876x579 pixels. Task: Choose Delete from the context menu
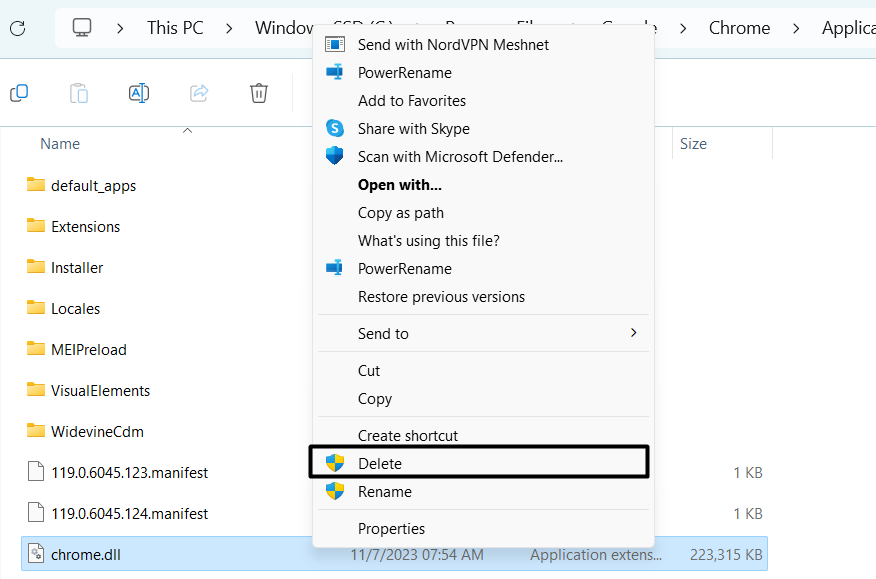[380, 464]
